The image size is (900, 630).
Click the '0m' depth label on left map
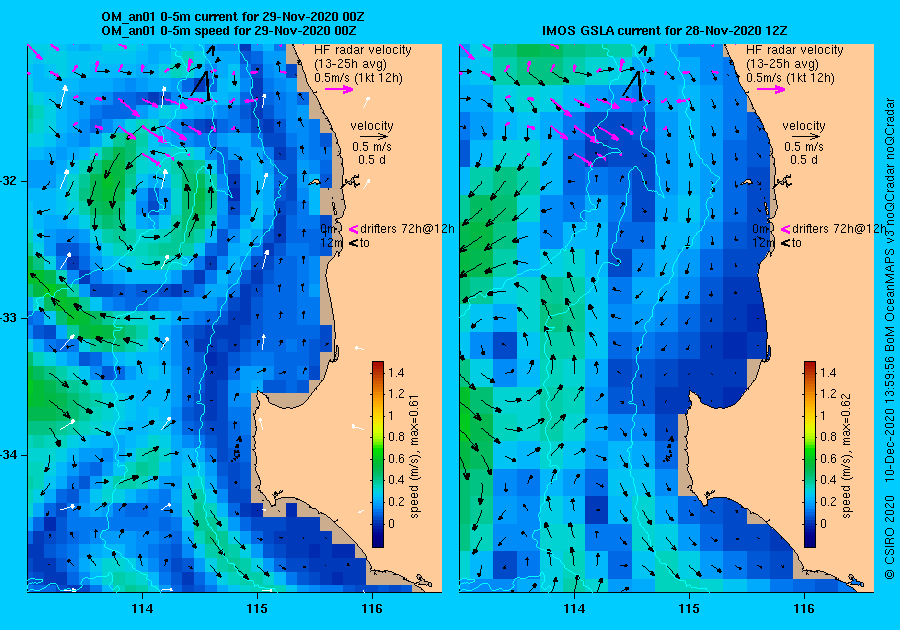click(x=328, y=229)
